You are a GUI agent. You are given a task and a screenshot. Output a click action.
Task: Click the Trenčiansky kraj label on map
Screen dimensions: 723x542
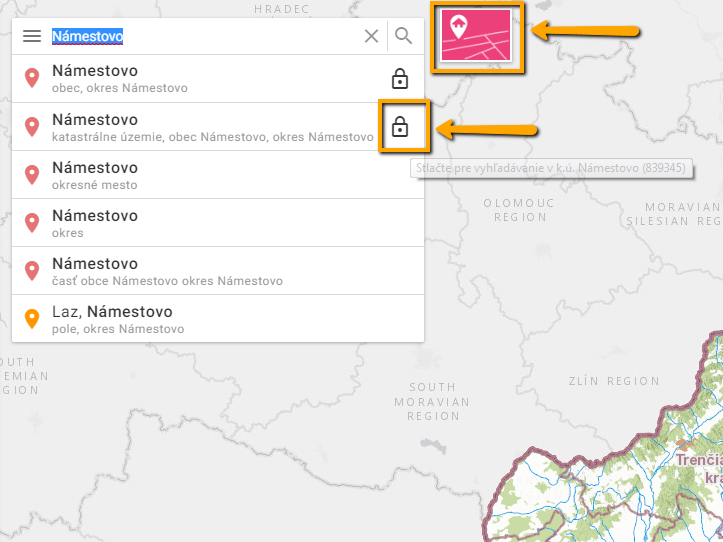point(699,469)
